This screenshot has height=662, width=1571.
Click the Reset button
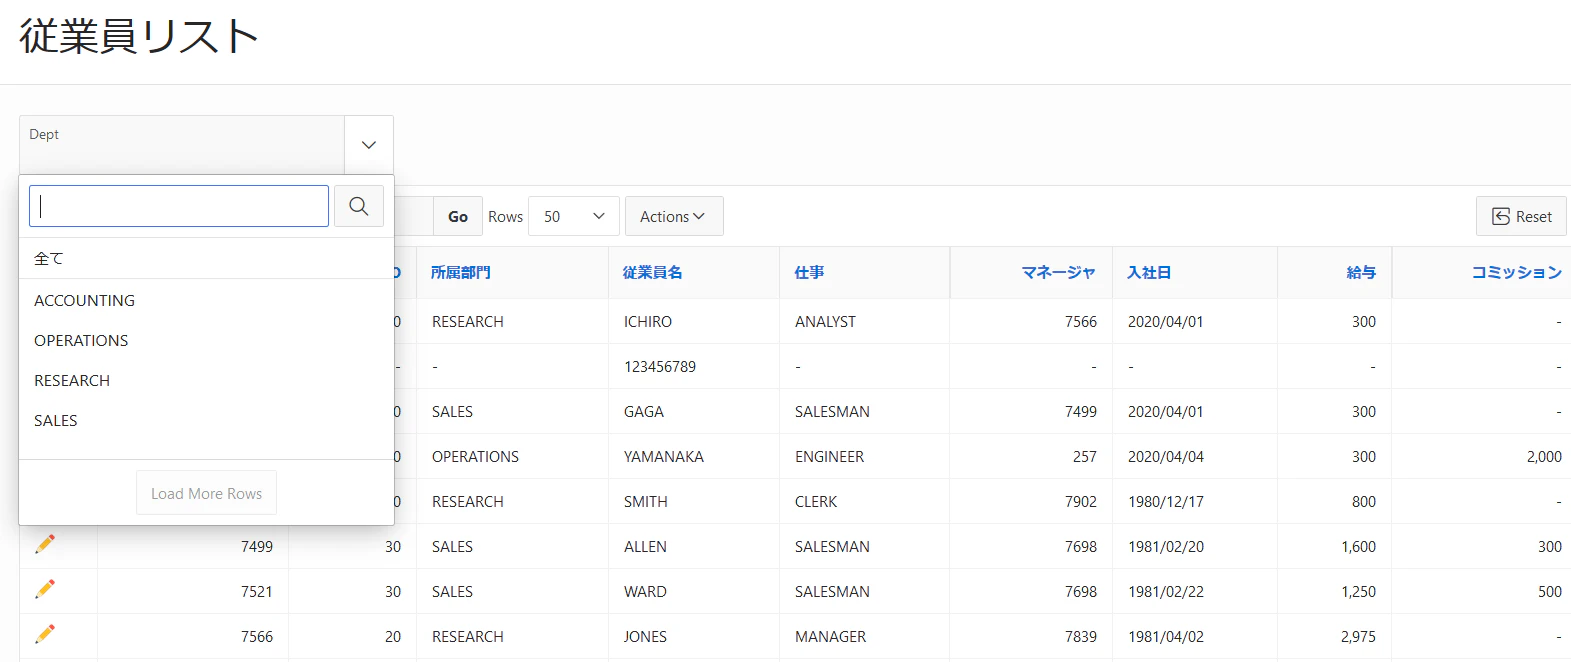[1521, 216]
